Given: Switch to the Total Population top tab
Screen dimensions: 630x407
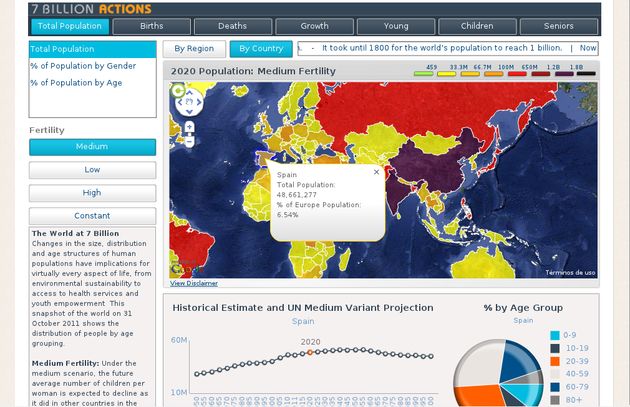Looking at the screenshot, I should 70,26.
